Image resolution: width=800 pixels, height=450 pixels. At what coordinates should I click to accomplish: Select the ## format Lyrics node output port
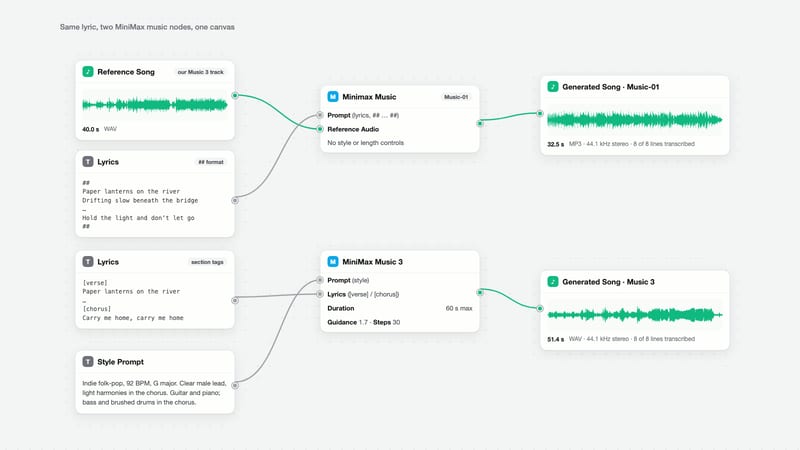point(235,201)
